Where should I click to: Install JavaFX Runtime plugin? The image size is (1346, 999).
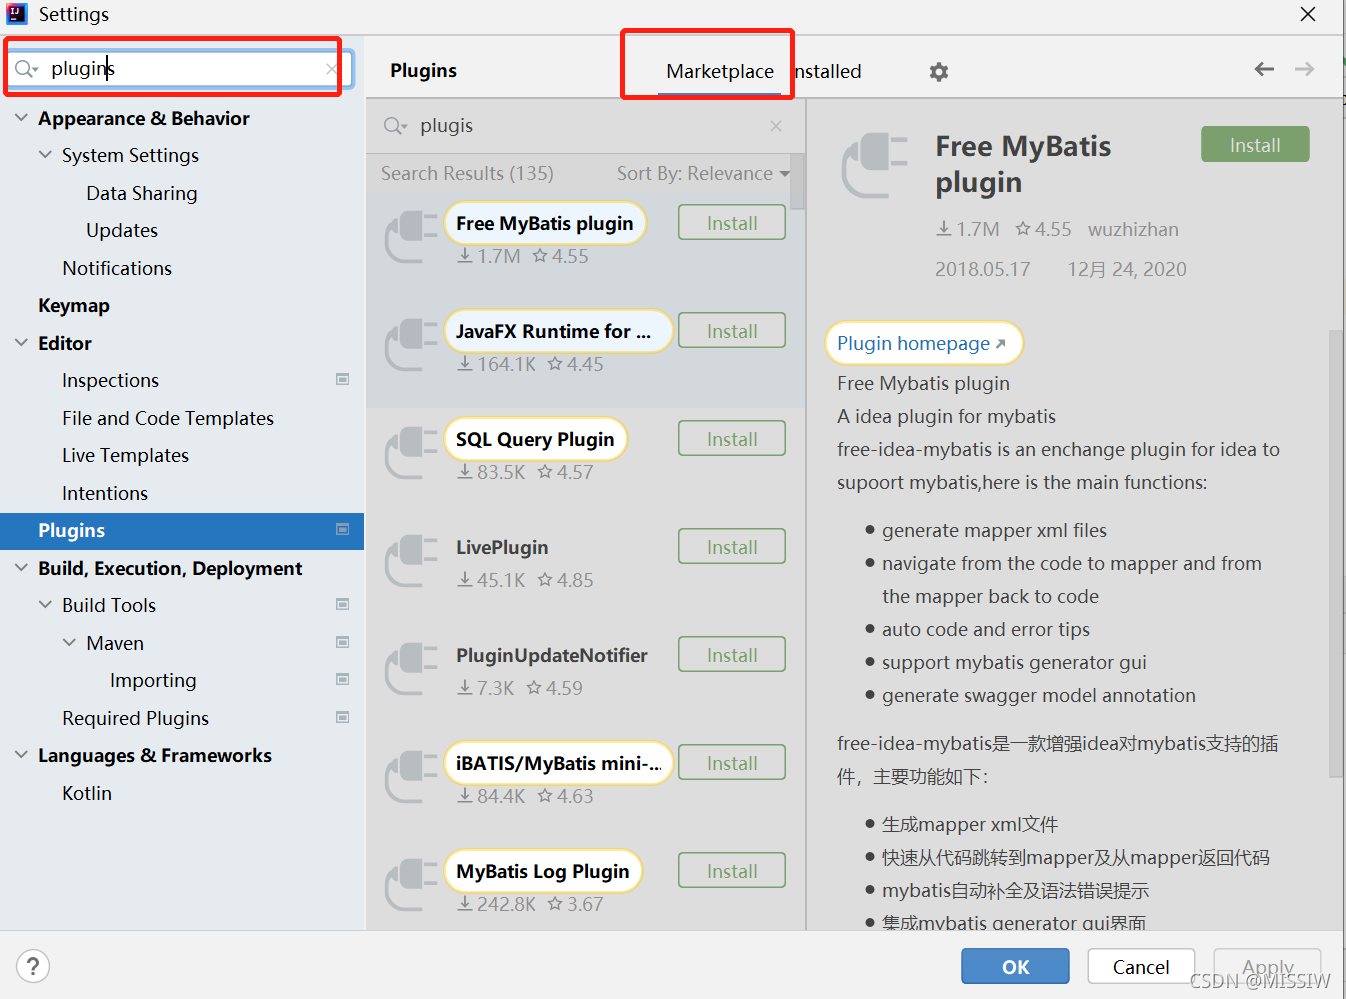point(732,331)
